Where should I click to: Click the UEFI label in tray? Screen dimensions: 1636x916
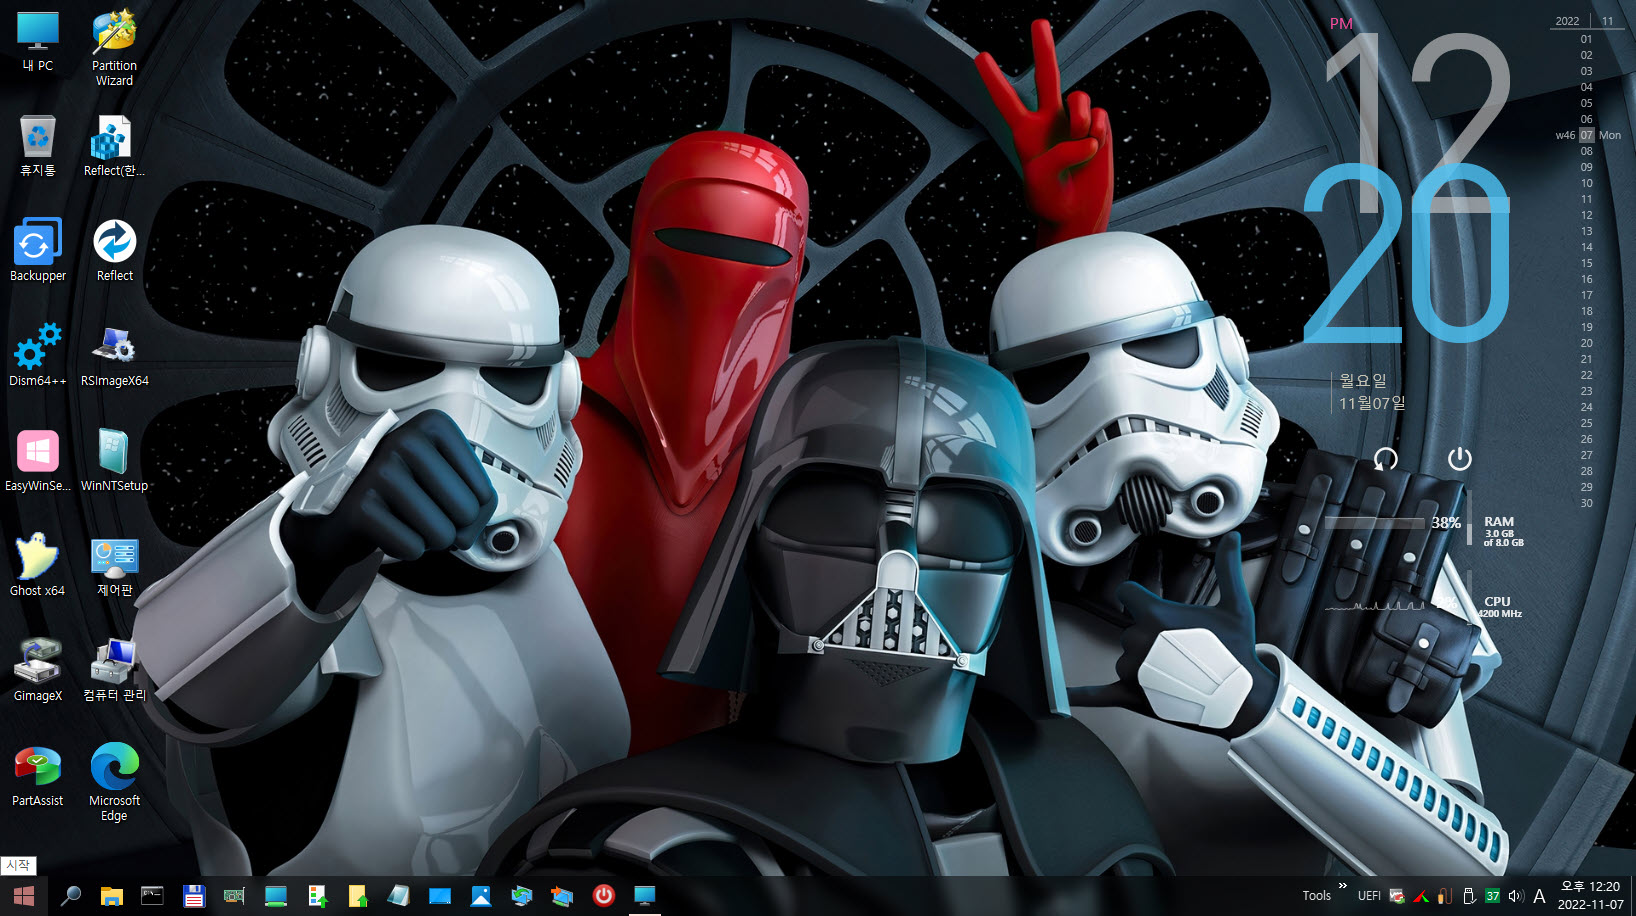click(x=1369, y=896)
